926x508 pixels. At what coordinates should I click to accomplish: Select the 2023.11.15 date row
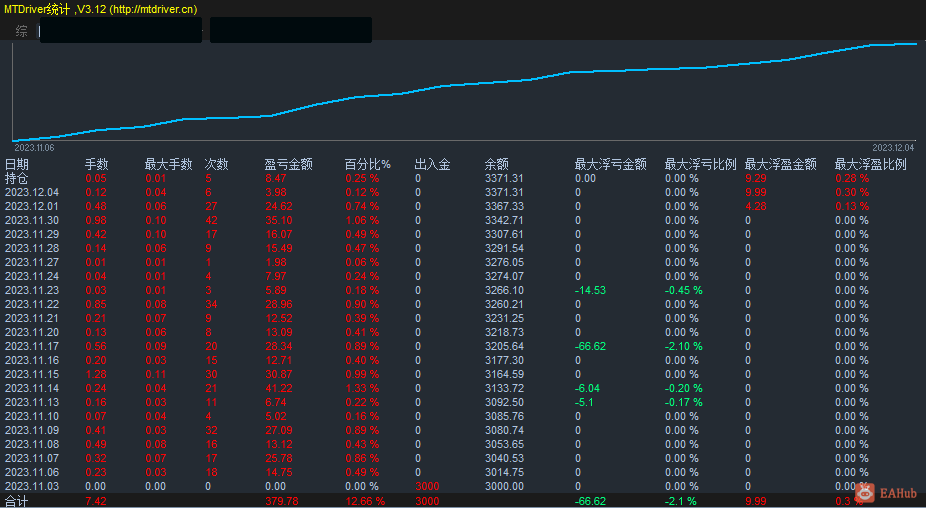point(32,374)
